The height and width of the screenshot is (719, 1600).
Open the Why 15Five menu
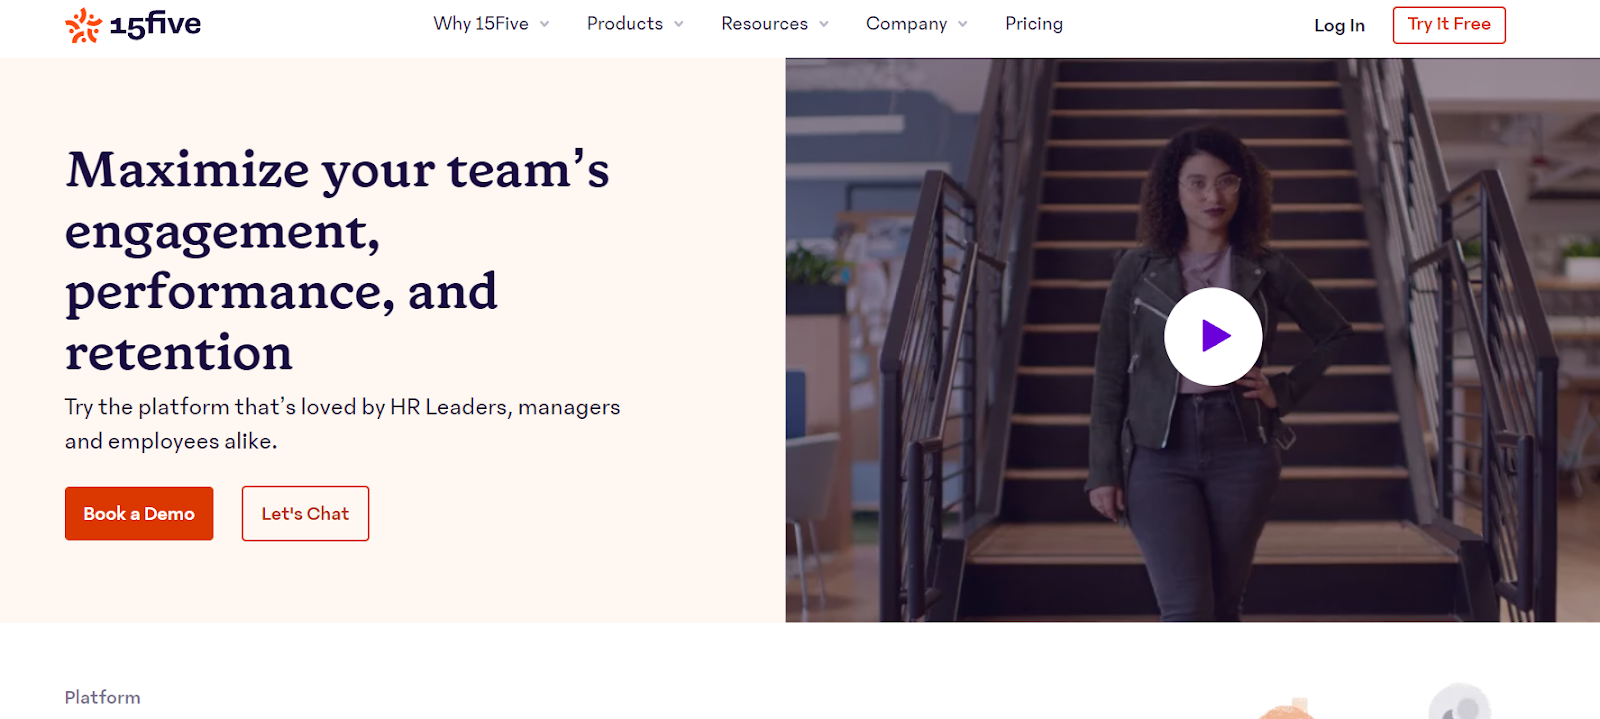[480, 24]
